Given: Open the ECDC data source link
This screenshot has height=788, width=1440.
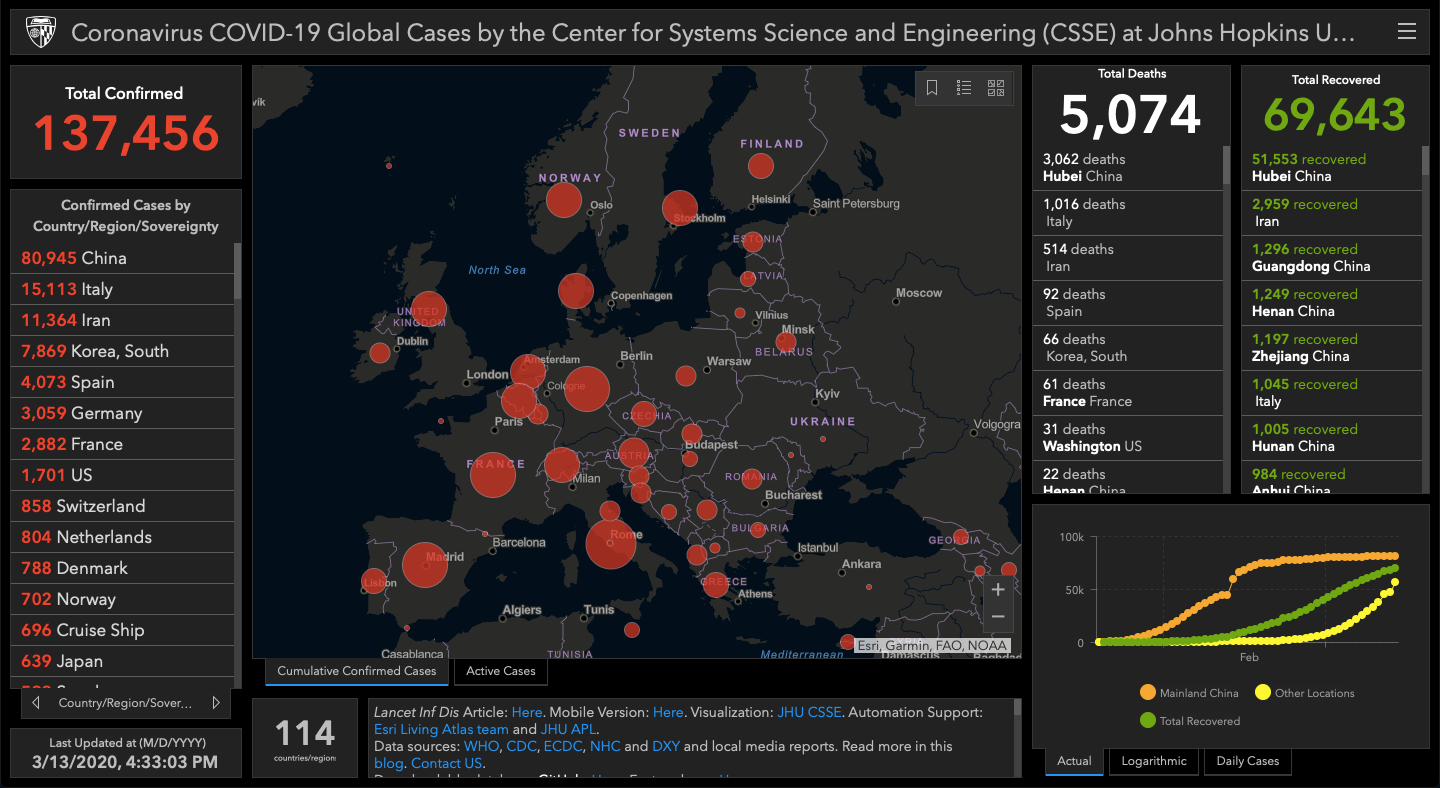Looking at the screenshot, I should 563,747.
